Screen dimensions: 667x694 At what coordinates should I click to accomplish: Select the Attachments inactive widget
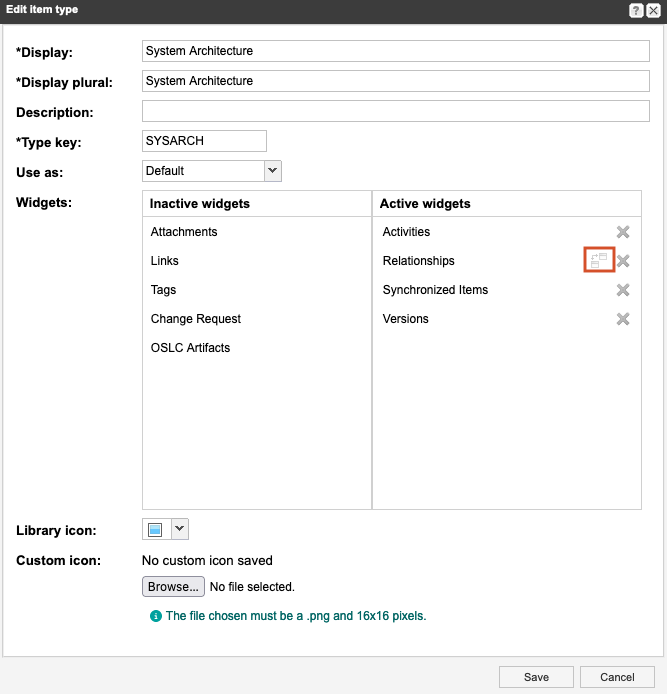(x=184, y=231)
